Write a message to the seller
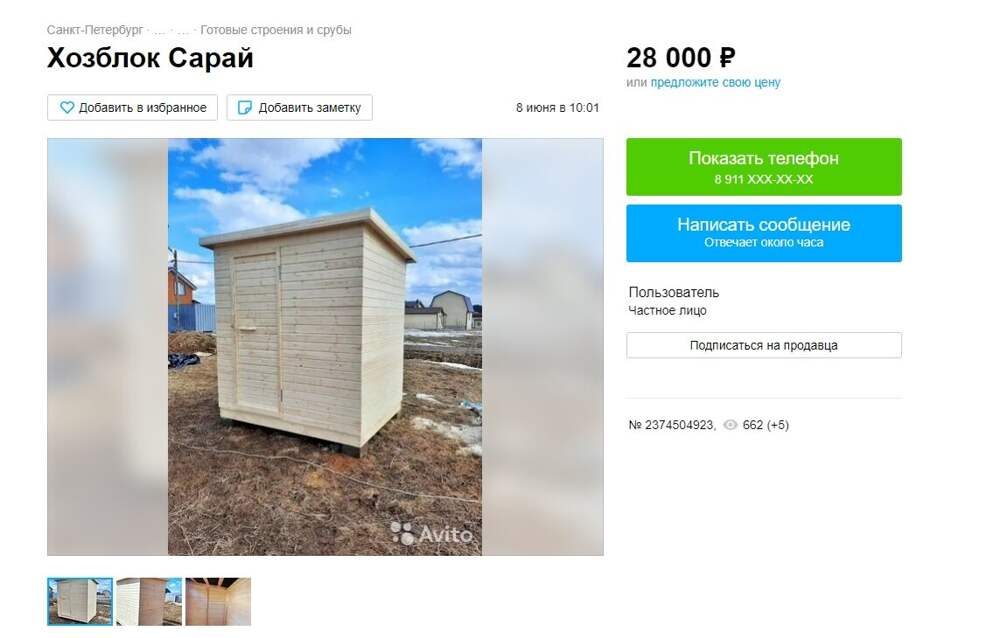Viewport: 1000px width, 638px height. point(764,234)
